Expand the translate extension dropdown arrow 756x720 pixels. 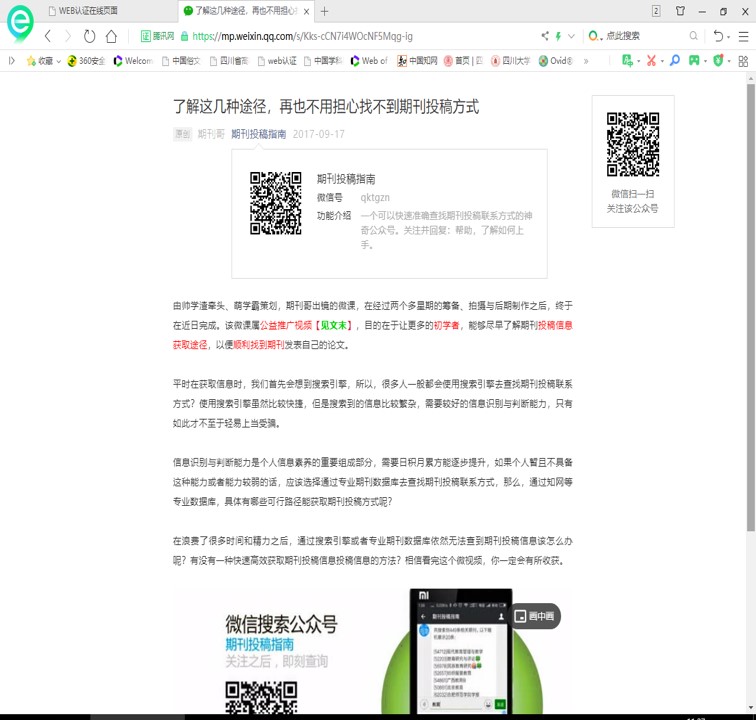[639, 61]
